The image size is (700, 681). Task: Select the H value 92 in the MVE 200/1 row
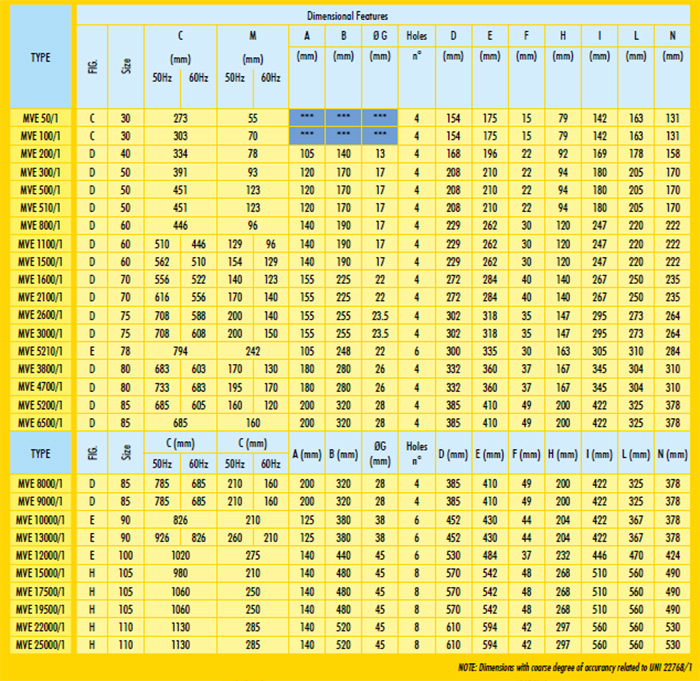[x=563, y=154]
